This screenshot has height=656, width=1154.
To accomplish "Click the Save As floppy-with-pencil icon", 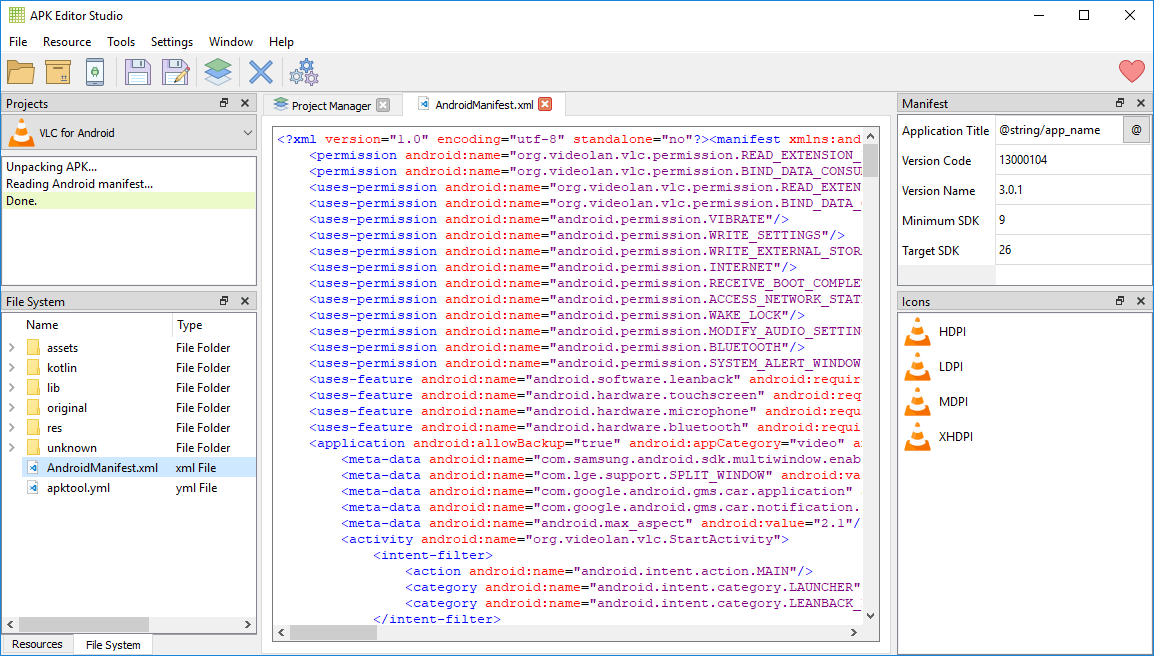I will (x=174, y=71).
